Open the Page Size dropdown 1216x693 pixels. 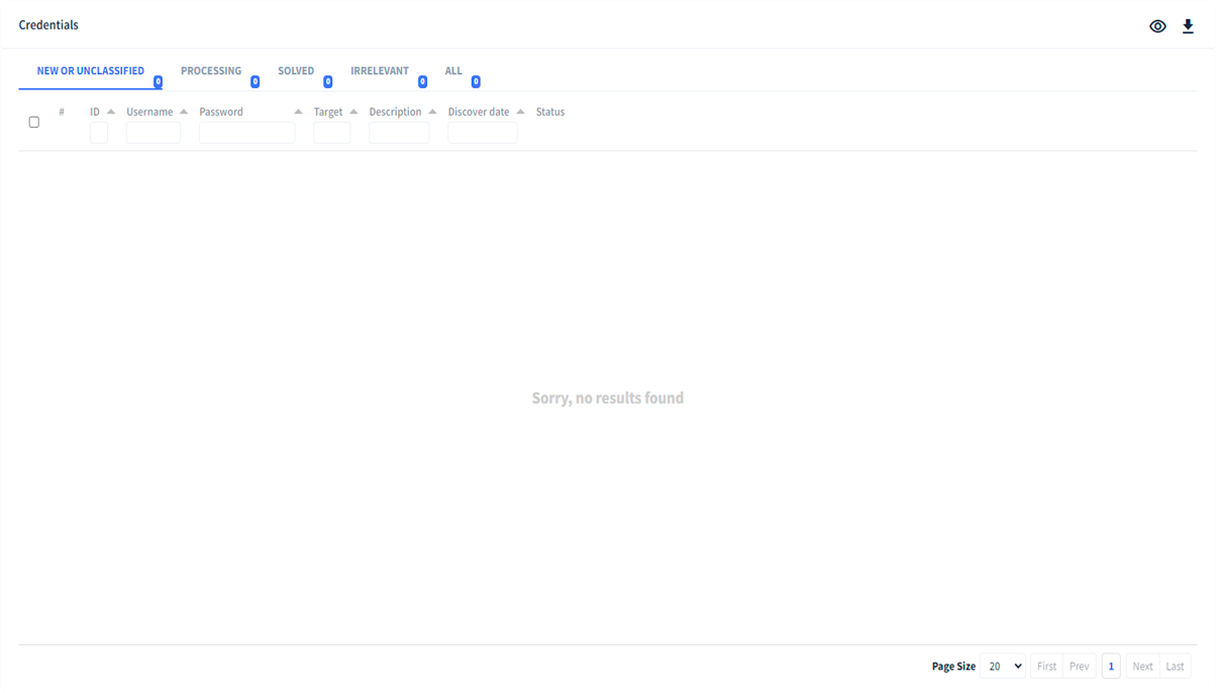pos(1003,666)
